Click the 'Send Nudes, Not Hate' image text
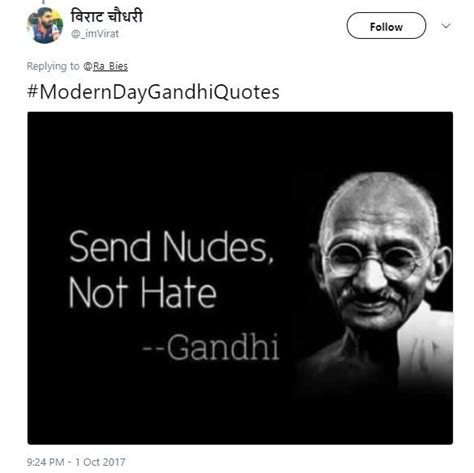The image size is (474, 473). click(171, 269)
